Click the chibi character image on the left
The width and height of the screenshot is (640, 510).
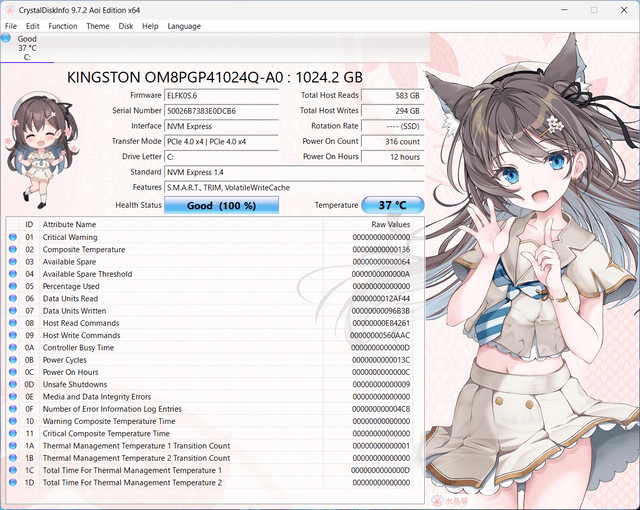click(40, 150)
